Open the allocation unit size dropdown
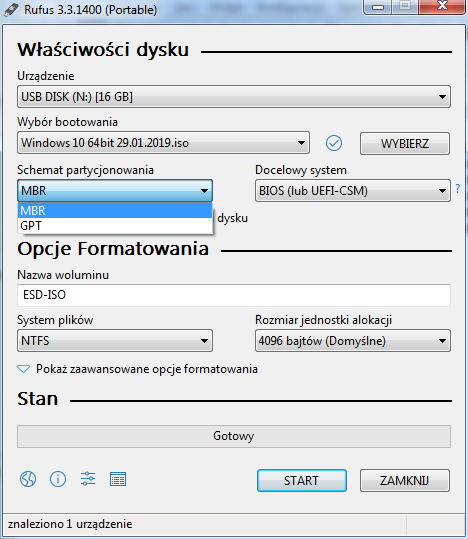 (353, 341)
